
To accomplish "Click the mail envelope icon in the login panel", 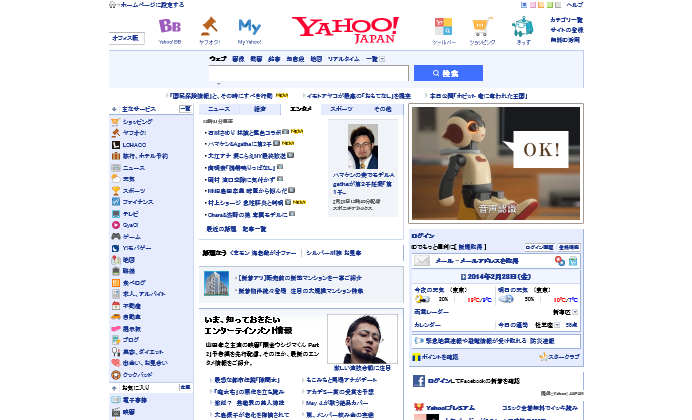I will [421, 261].
